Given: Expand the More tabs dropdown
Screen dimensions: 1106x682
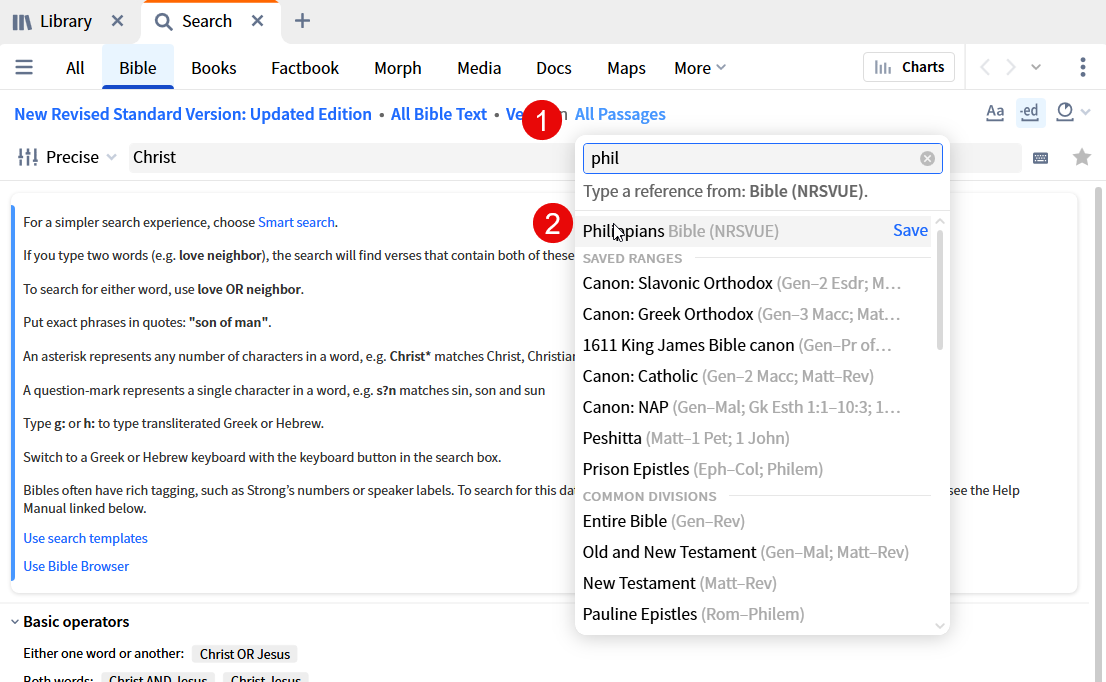Looking at the screenshot, I should pos(700,68).
